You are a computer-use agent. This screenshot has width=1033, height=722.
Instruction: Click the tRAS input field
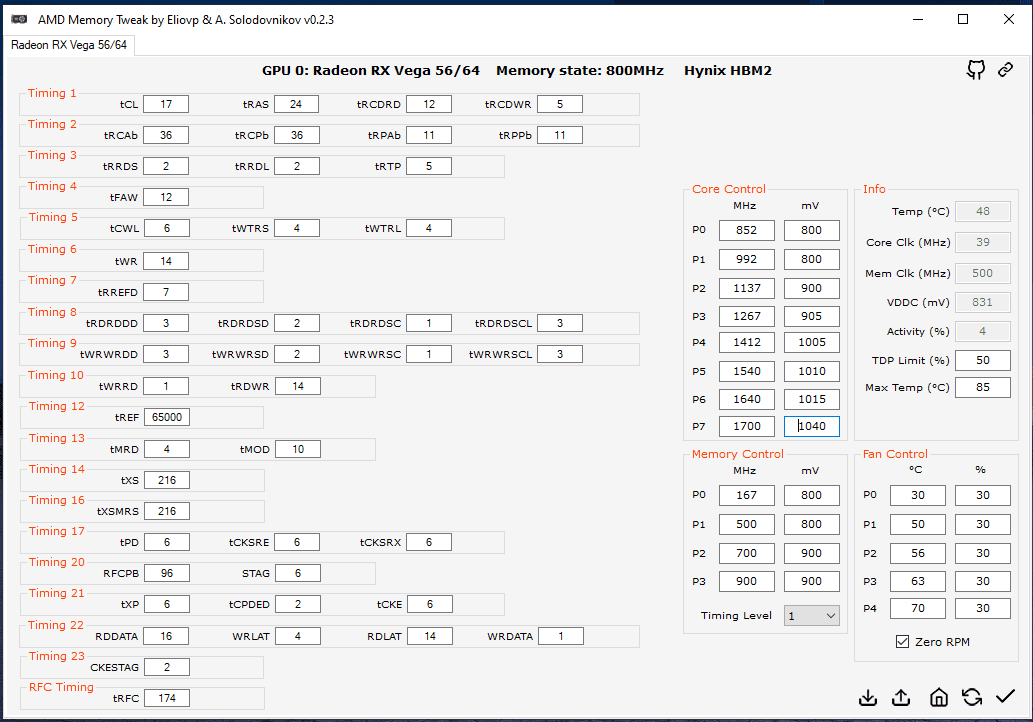(x=296, y=104)
